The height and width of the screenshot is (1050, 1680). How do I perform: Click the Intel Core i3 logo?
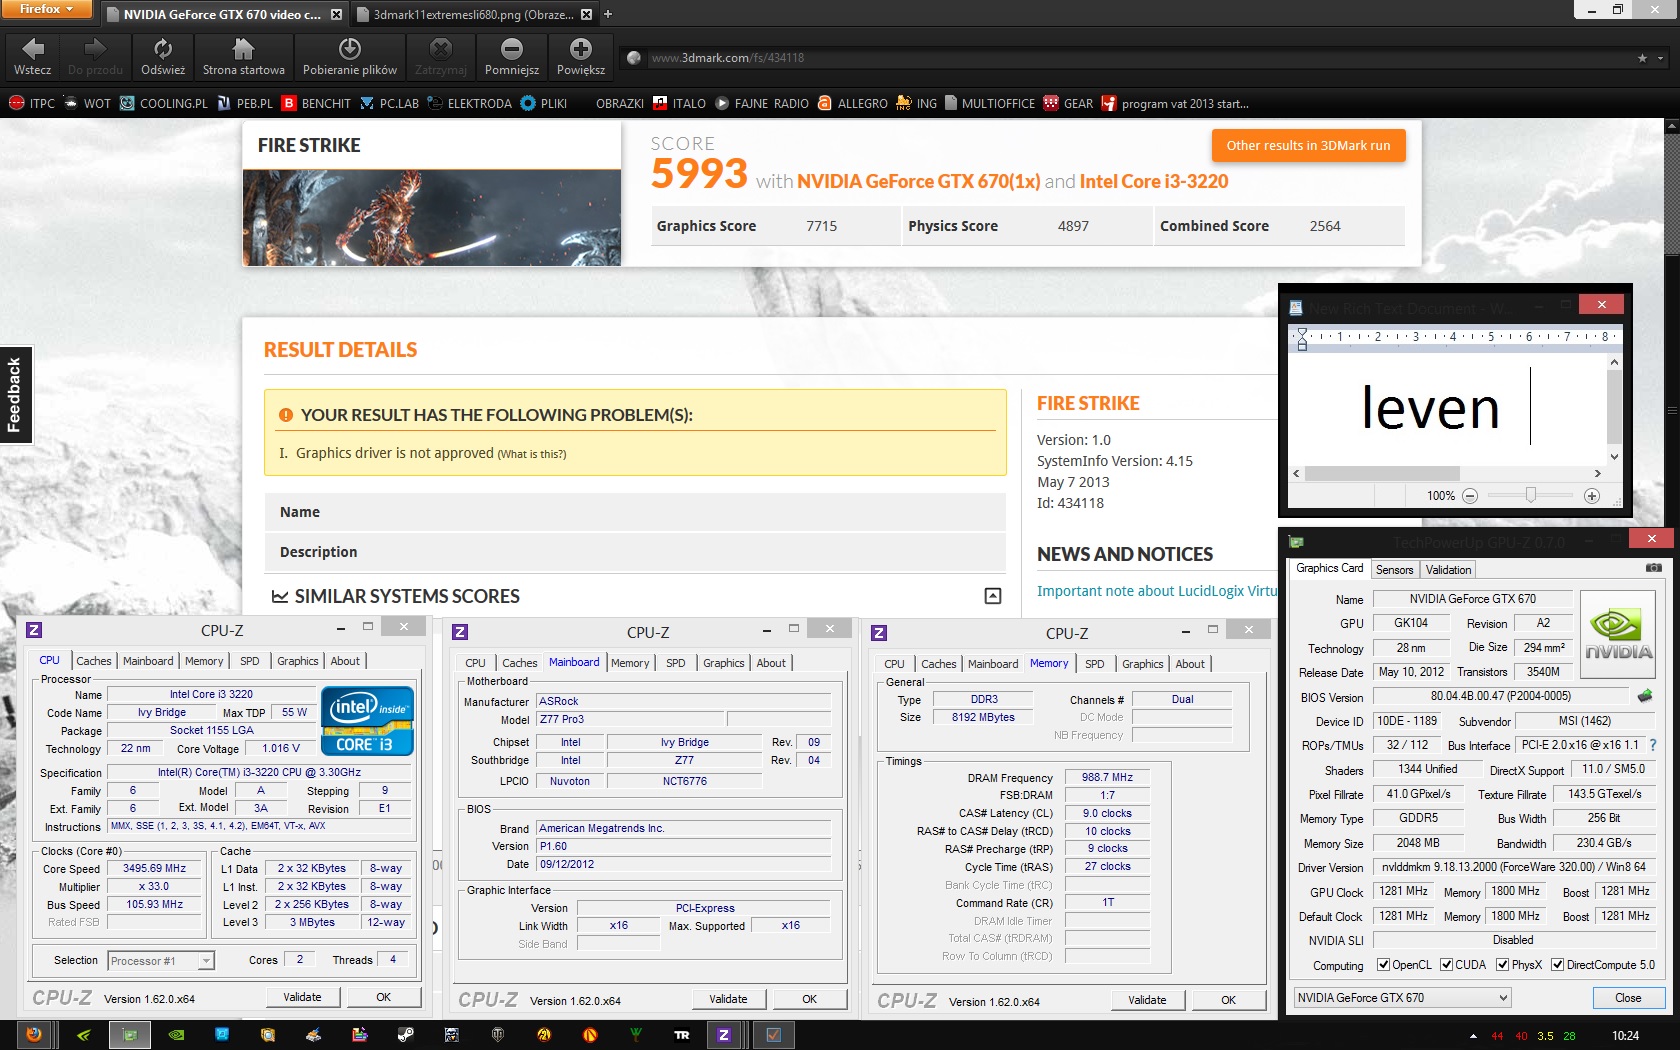coord(367,720)
